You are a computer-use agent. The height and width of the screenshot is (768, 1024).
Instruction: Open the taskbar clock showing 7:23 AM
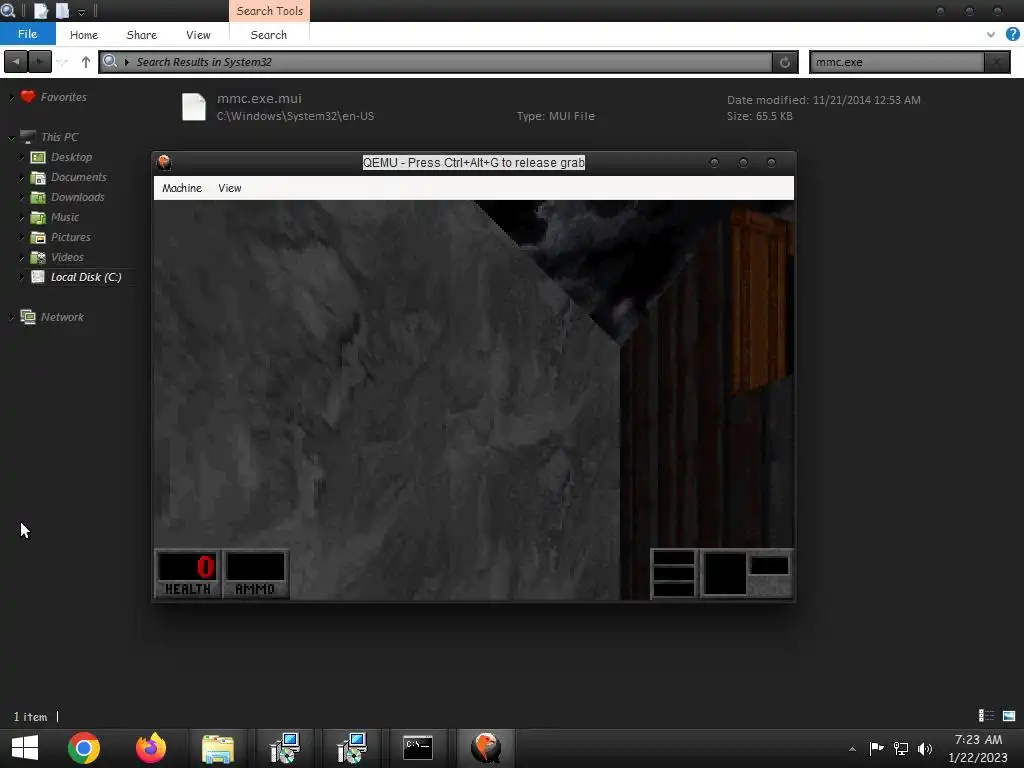pos(978,748)
